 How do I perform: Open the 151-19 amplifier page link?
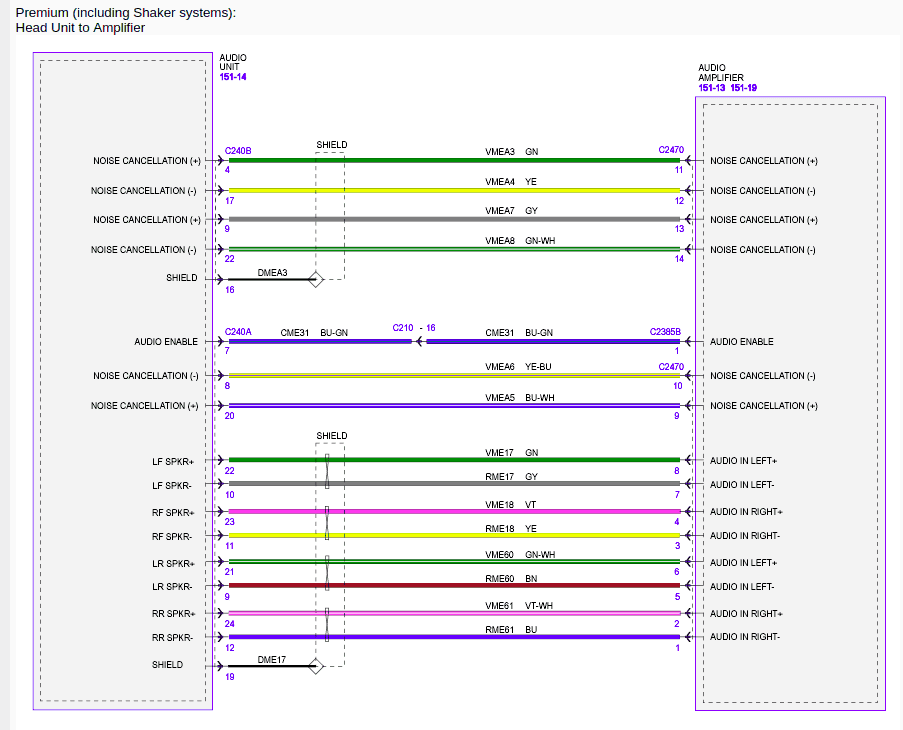pos(743,88)
